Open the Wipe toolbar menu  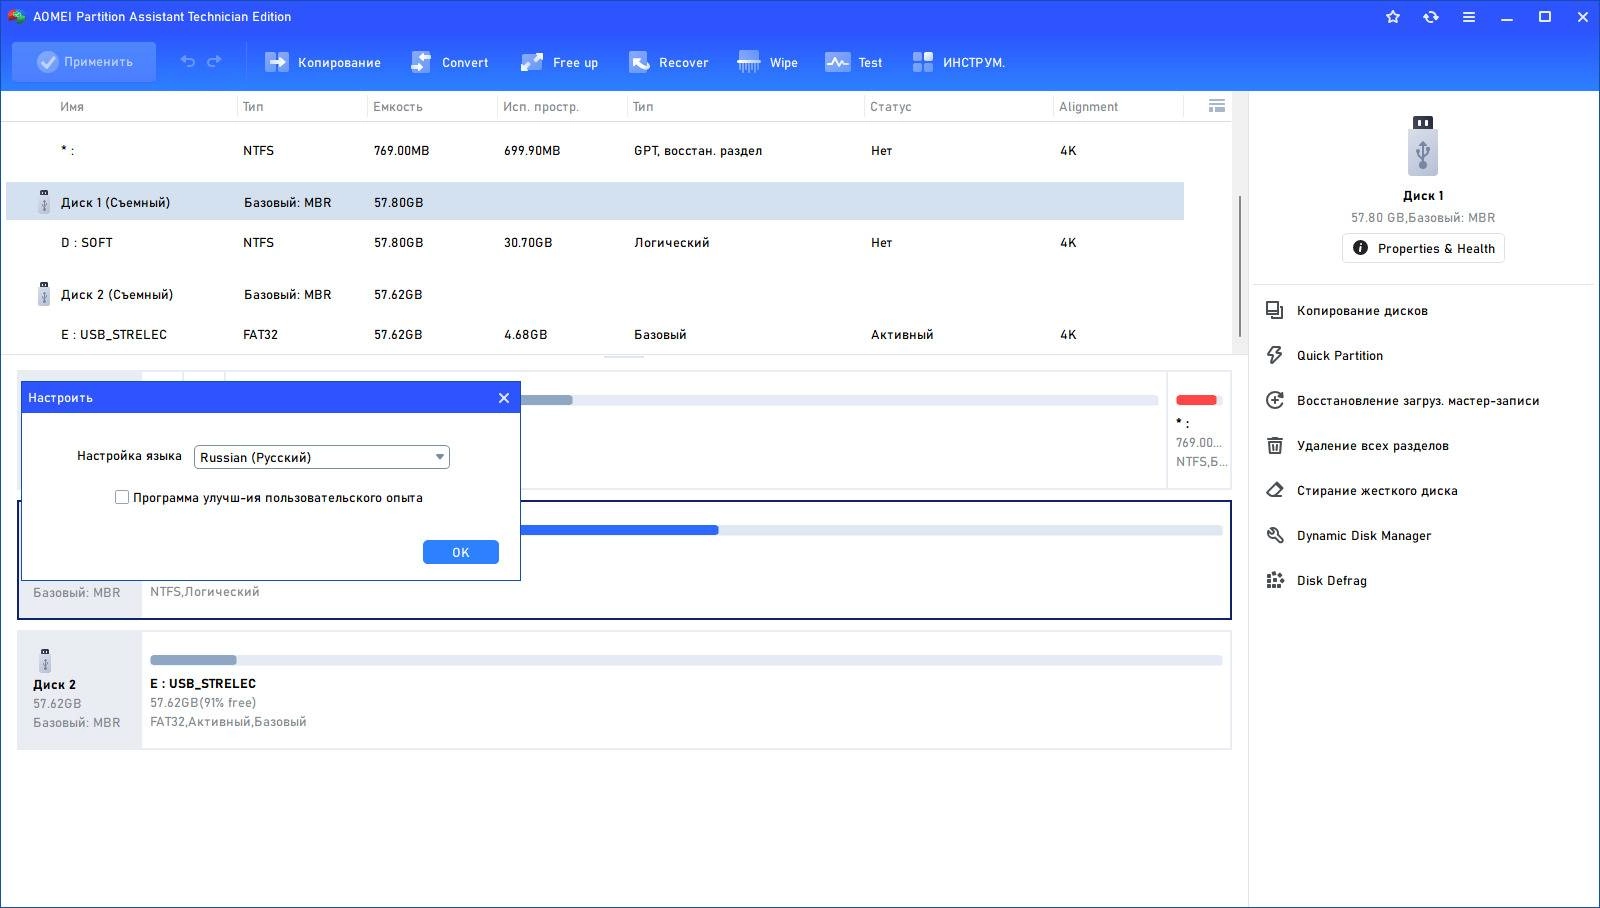pyautogui.click(x=767, y=62)
